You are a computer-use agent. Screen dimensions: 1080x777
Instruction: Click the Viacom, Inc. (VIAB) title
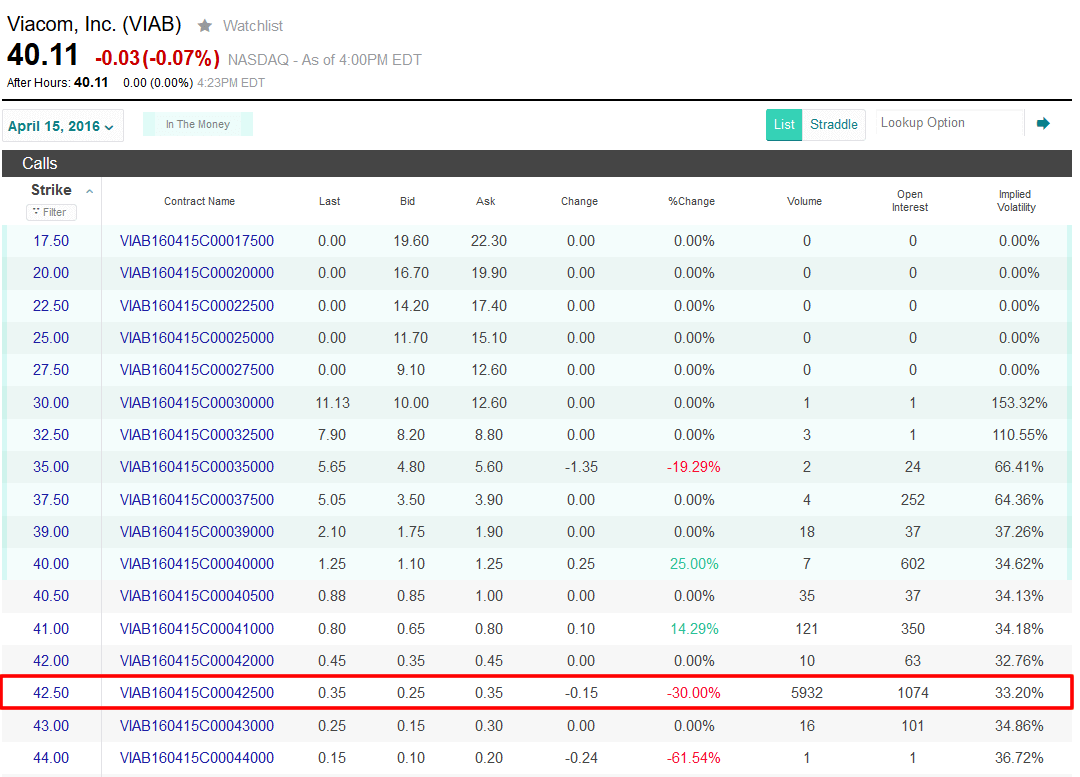(94, 24)
